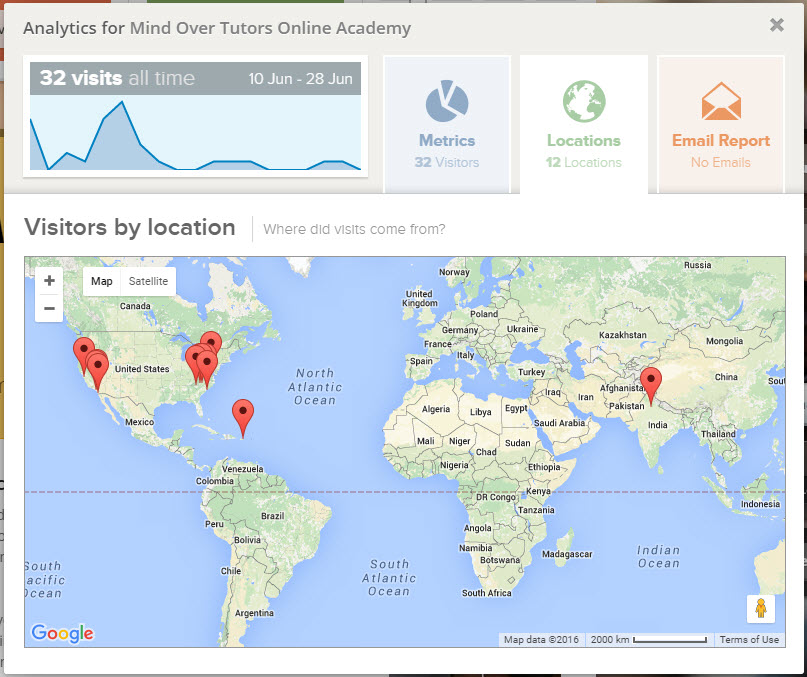
Task: Click the Brazil label on map
Action: pos(272,515)
